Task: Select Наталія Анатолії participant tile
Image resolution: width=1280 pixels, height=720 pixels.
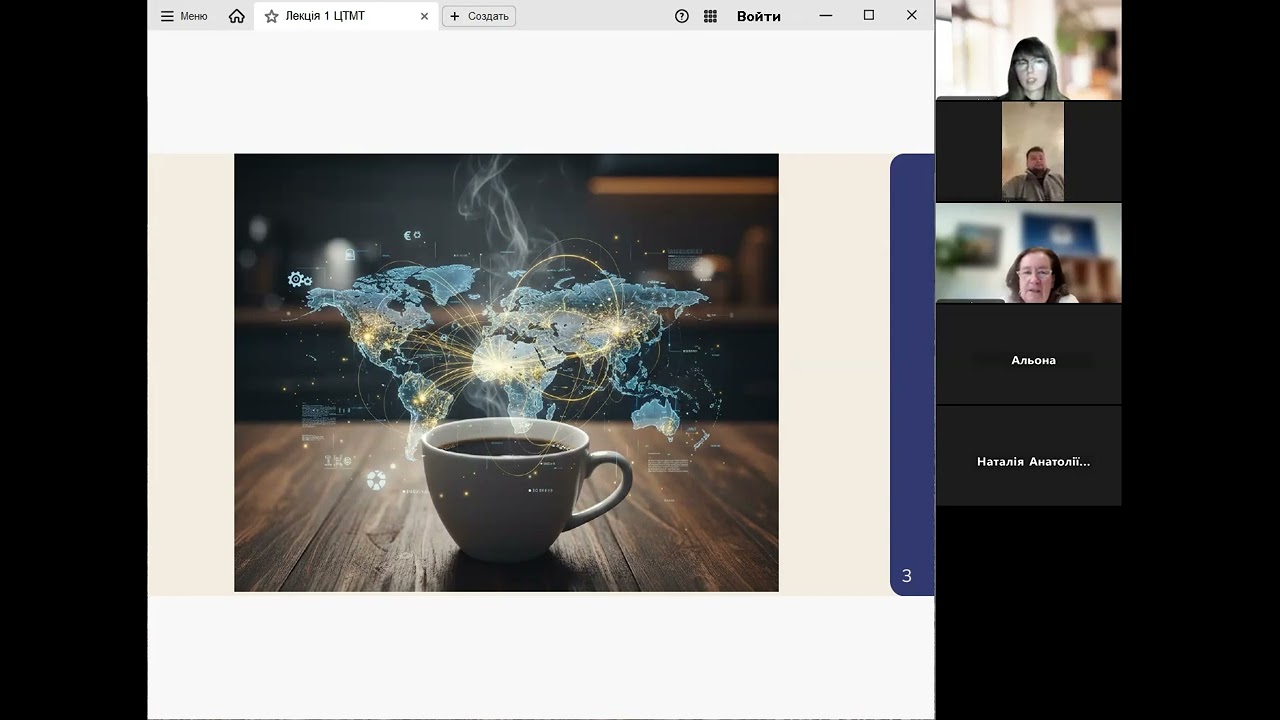Action: click(x=1029, y=456)
